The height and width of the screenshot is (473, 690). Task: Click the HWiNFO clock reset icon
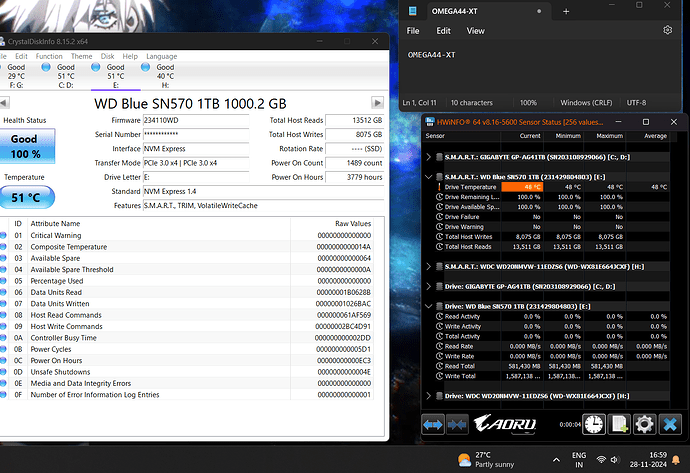click(594, 424)
